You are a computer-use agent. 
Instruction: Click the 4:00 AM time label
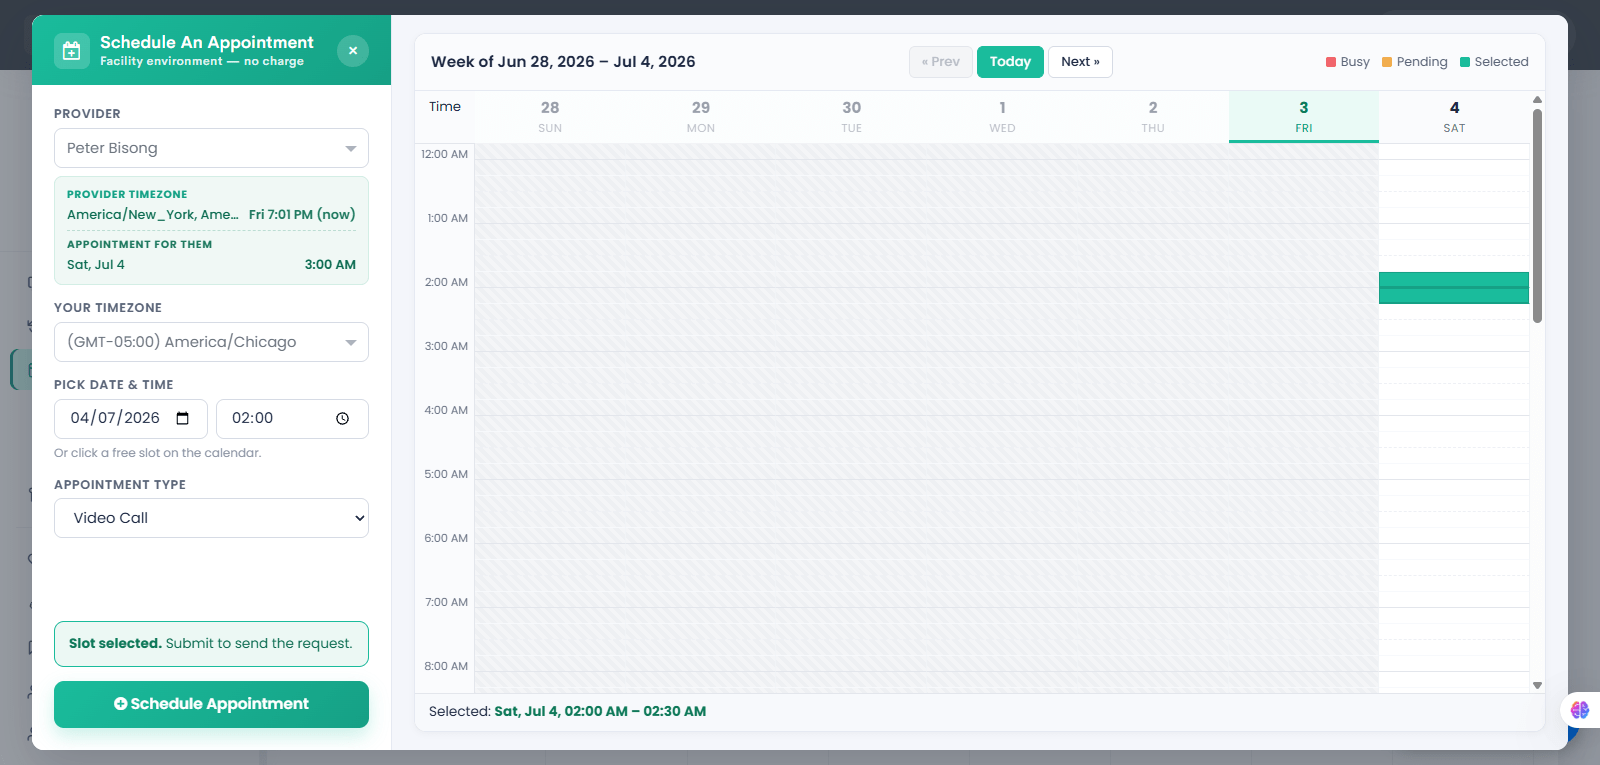coord(446,410)
